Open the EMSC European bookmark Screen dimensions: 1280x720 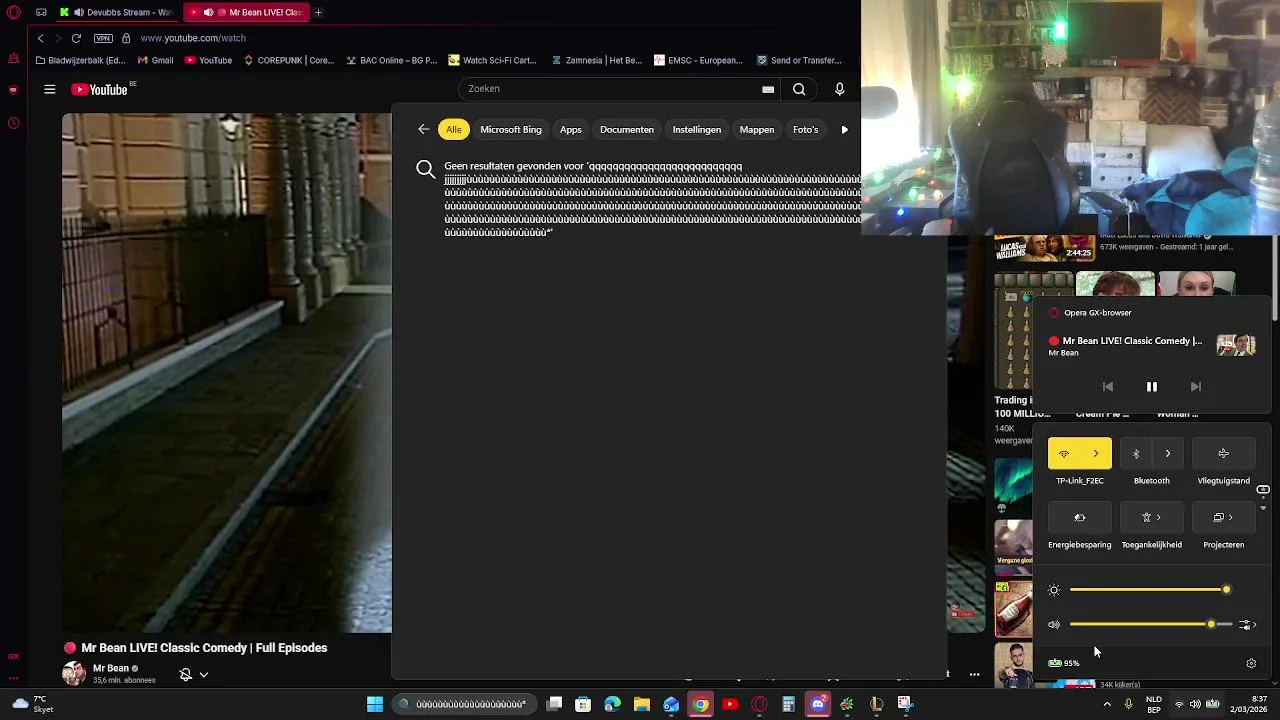point(698,60)
